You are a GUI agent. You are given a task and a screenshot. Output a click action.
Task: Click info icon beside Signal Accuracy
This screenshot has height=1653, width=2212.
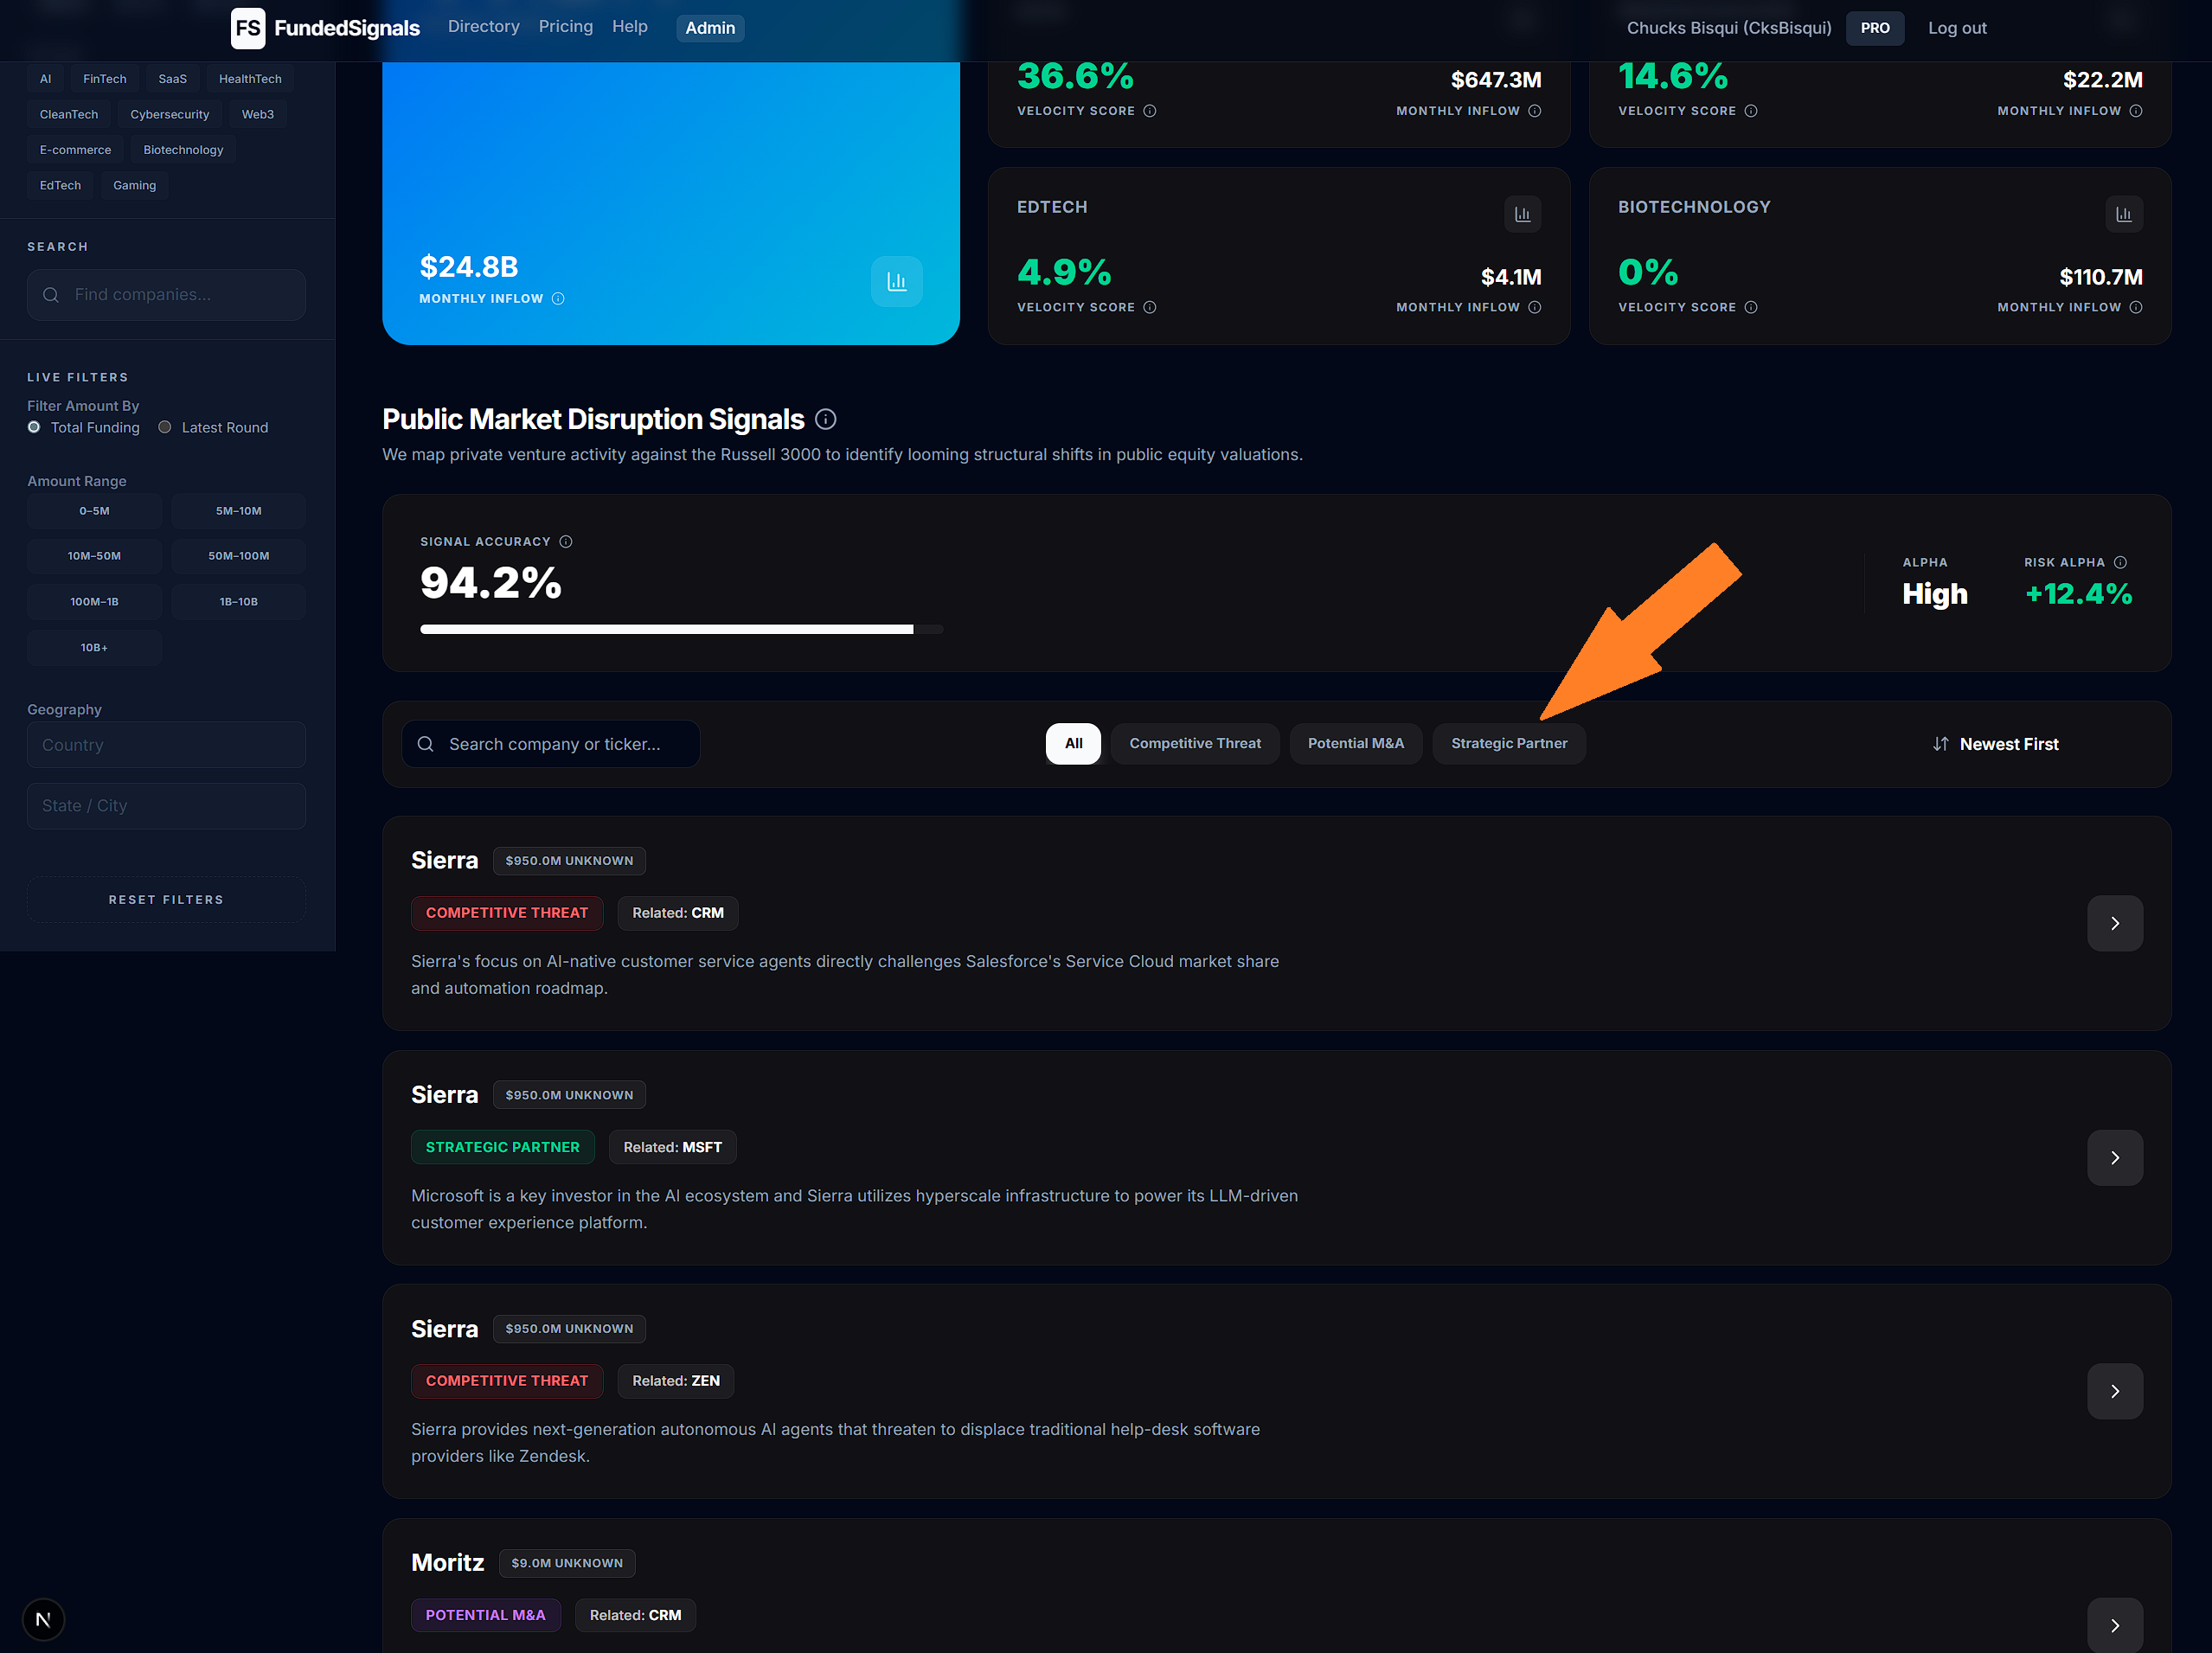(565, 541)
